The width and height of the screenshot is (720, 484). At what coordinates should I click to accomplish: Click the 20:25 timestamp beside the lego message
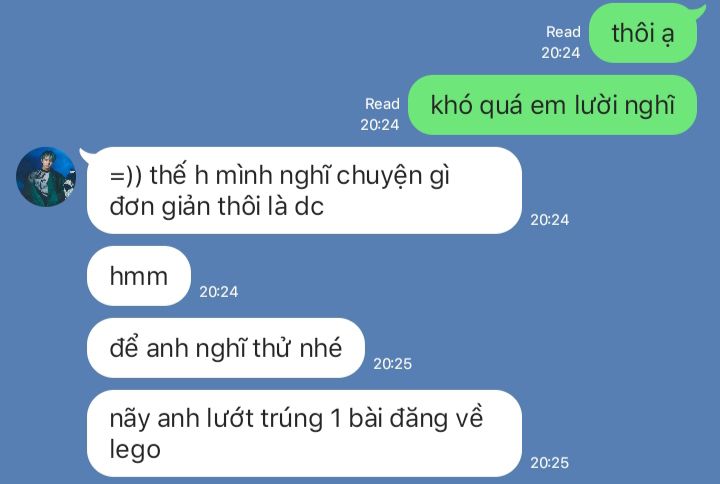[x=550, y=462]
